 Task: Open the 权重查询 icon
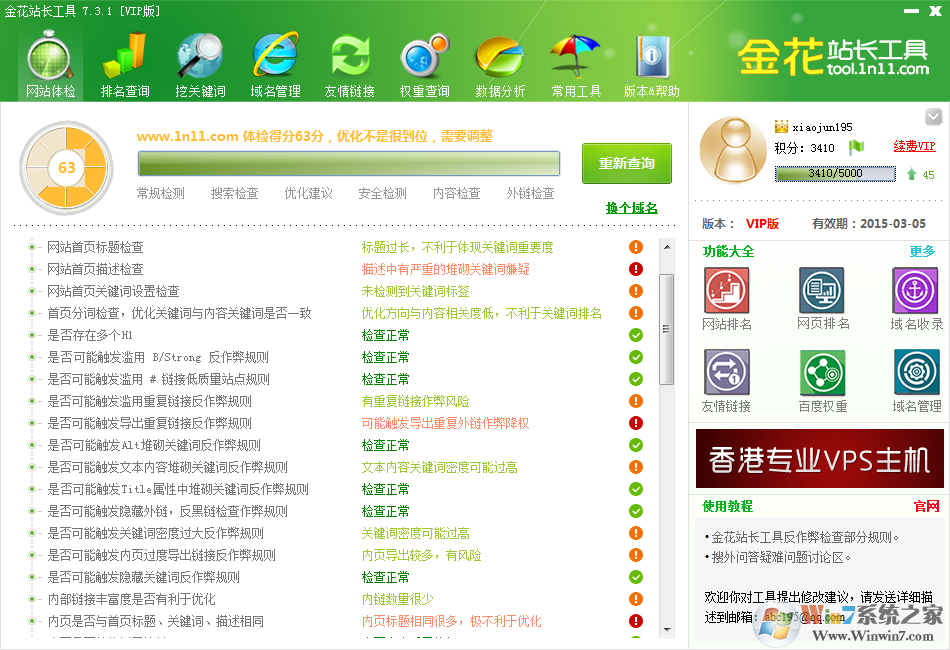pyautogui.click(x=425, y=65)
